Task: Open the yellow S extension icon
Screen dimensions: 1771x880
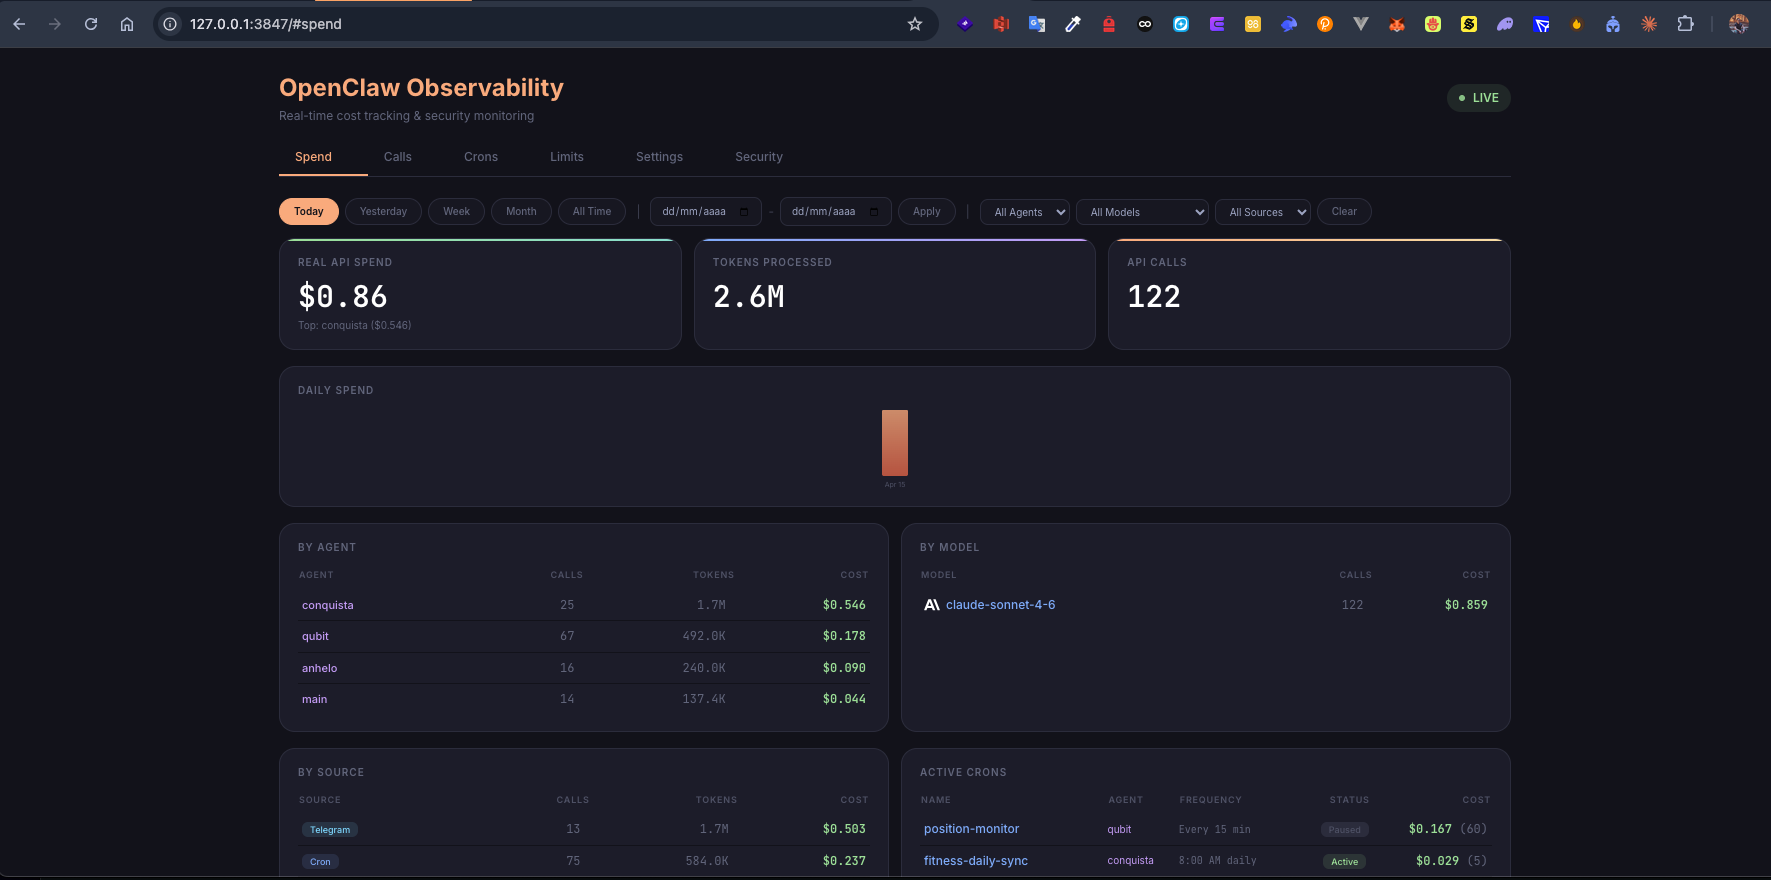Action: (x=1469, y=24)
